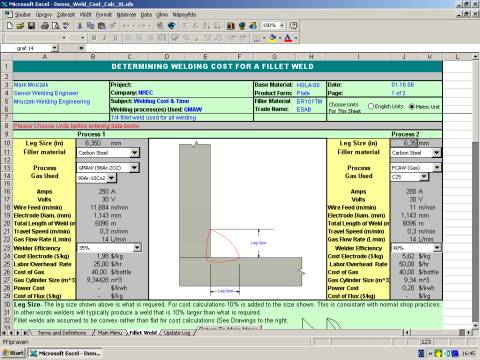
Task: Click the Paste Function fx icon
Action: click(195, 26)
